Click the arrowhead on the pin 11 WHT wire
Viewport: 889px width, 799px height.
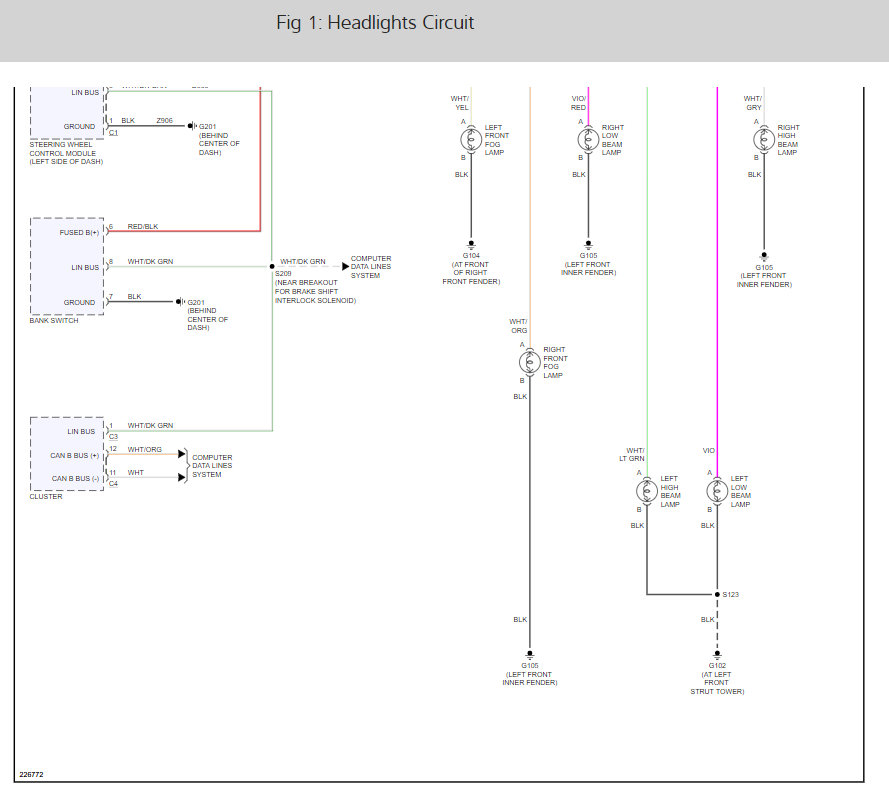tap(181, 477)
